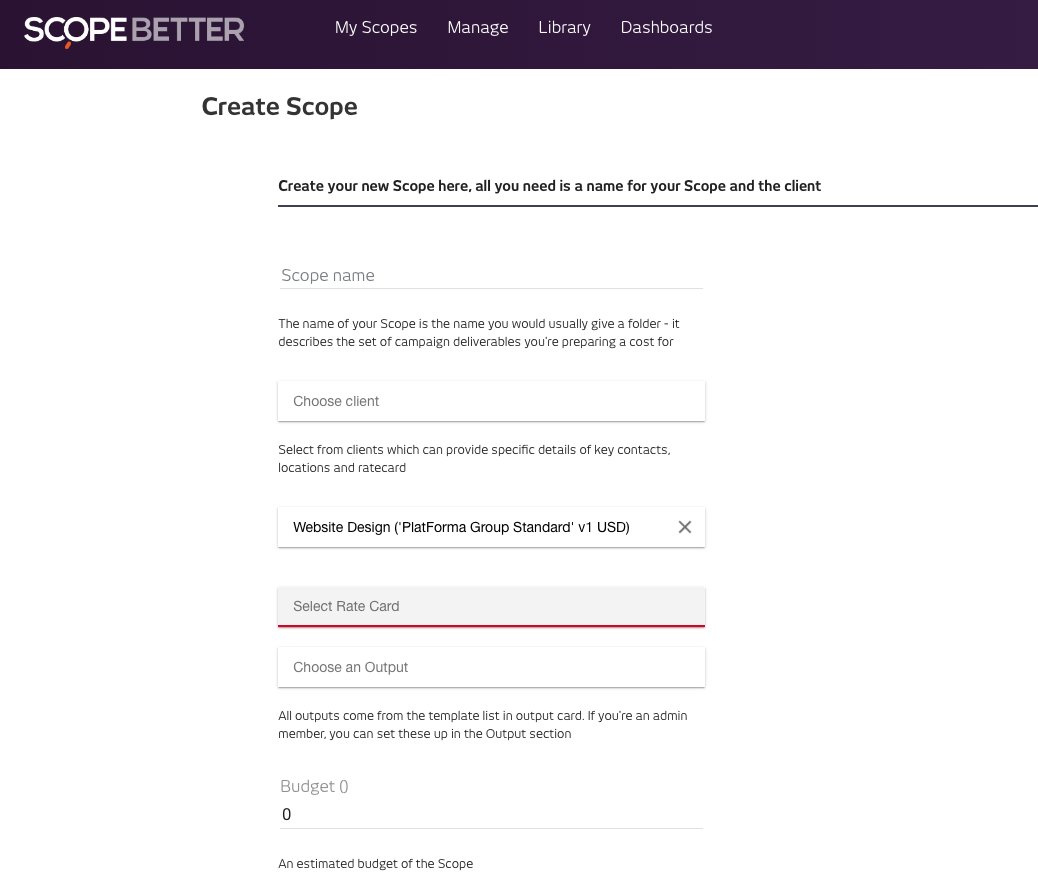
Task: Open the Library tab
Action: coord(564,27)
